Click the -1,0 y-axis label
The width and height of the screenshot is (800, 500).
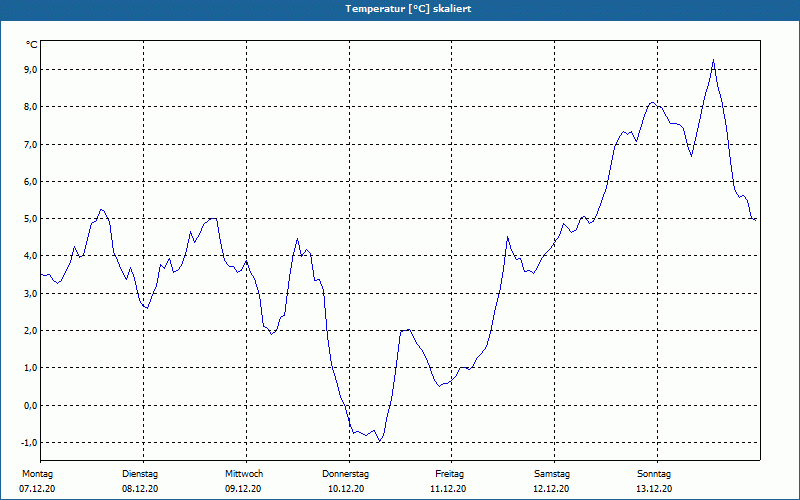(27, 442)
